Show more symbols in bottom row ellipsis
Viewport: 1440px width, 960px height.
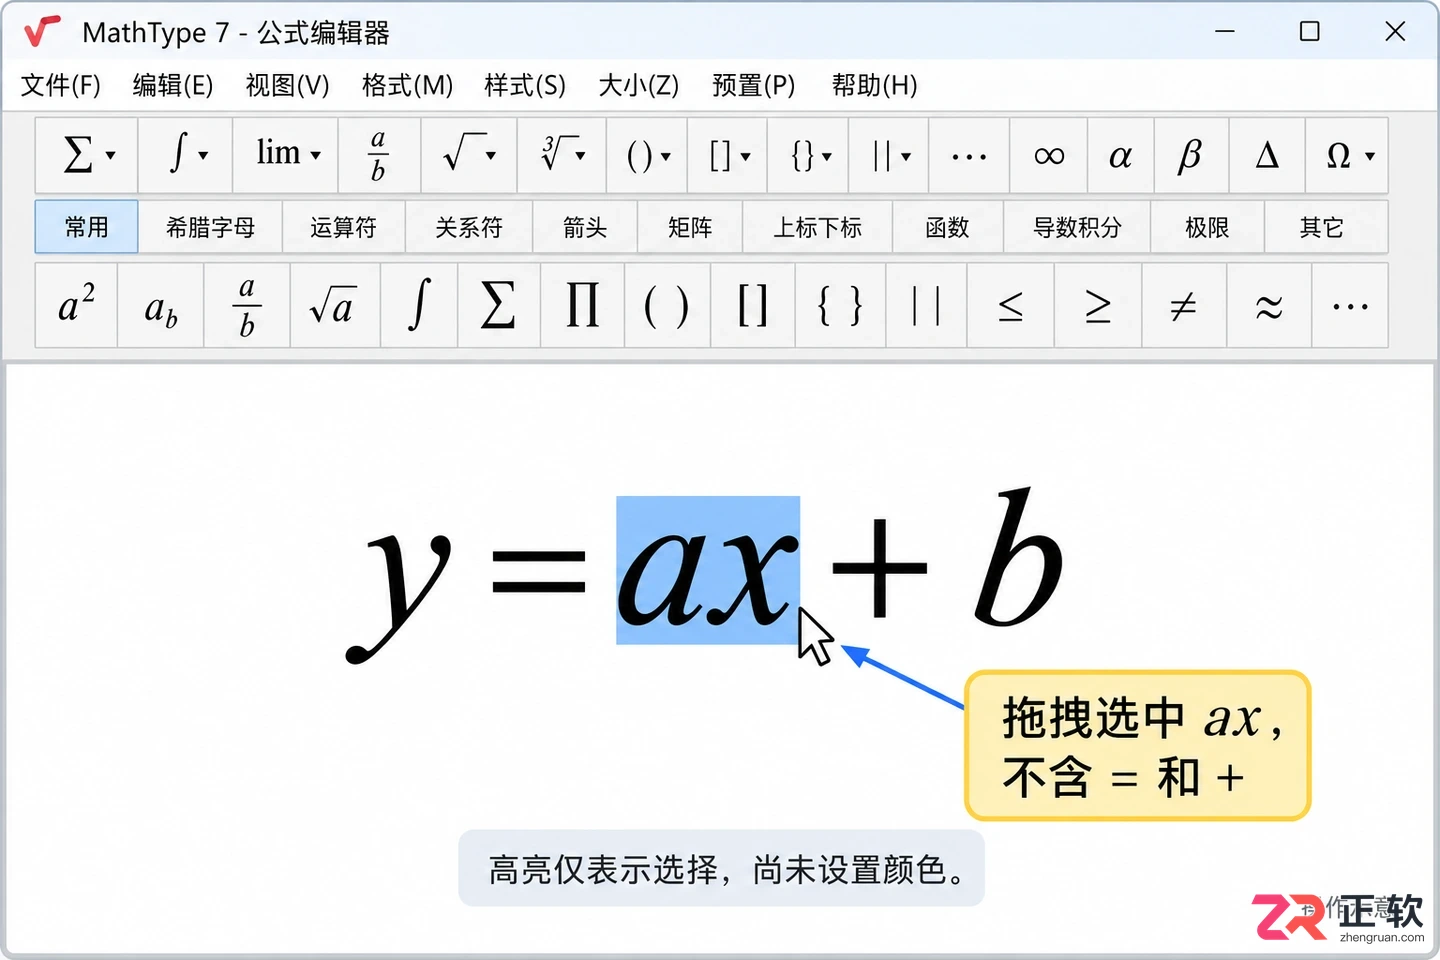click(1350, 306)
